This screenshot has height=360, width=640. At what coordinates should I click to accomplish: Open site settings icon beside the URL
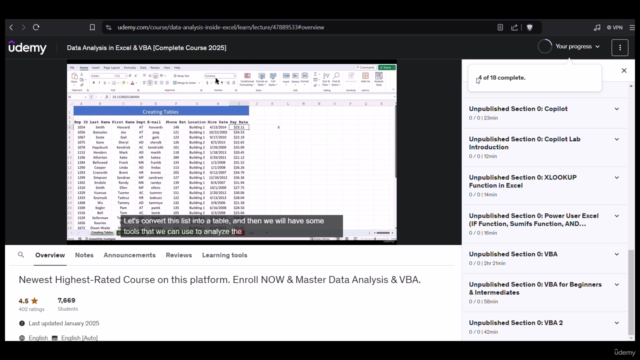coord(108,27)
